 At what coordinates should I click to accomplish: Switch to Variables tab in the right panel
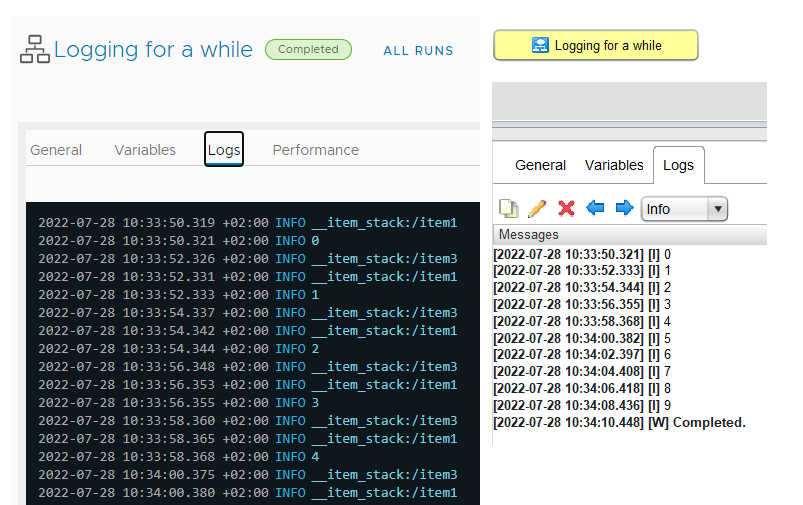click(x=614, y=165)
